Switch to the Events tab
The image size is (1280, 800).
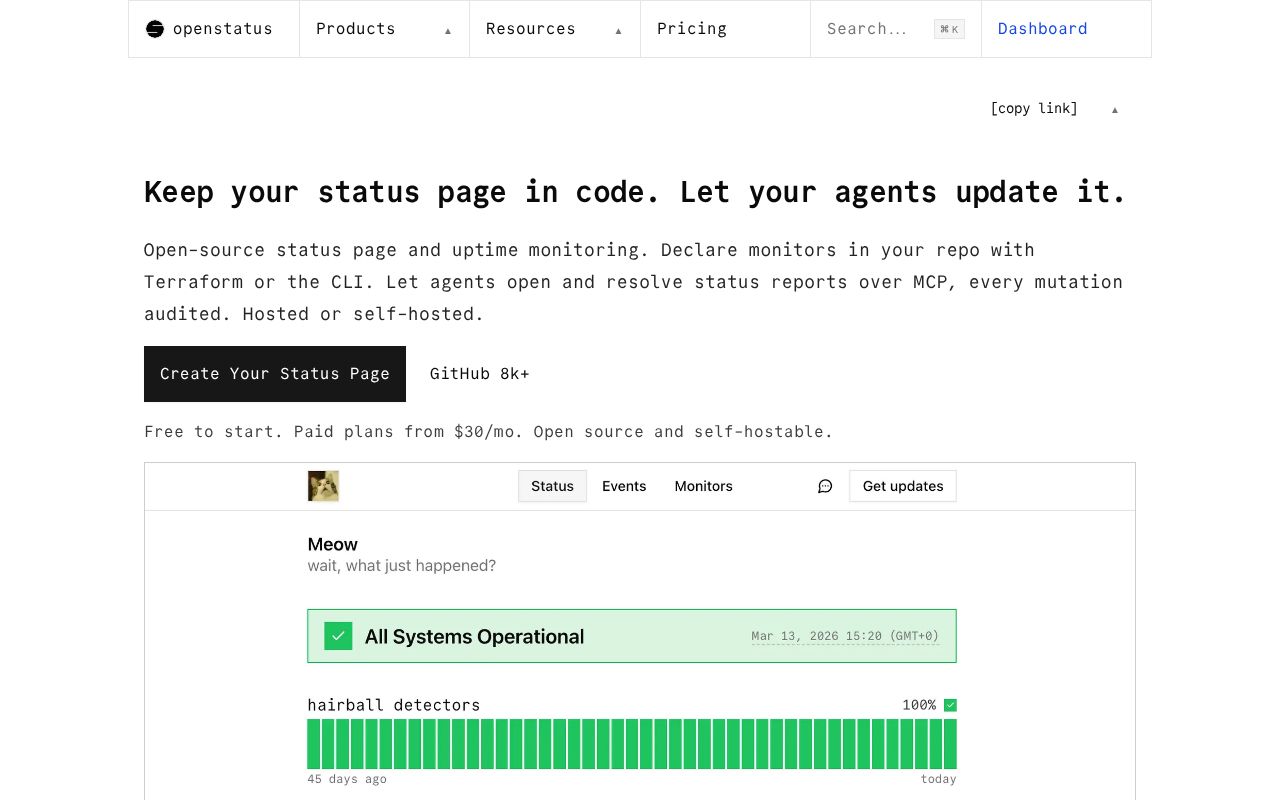(x=624, y=486)
